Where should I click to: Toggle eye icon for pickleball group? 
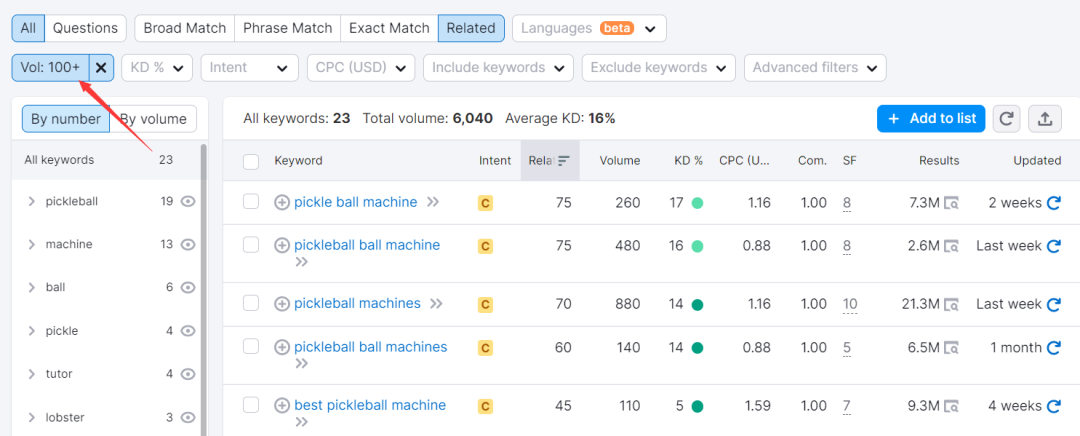pos(188,201)
